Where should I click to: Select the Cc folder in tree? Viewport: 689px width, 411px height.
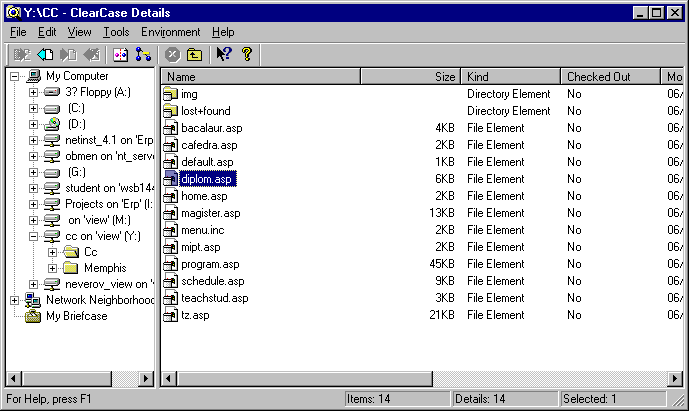90,252
